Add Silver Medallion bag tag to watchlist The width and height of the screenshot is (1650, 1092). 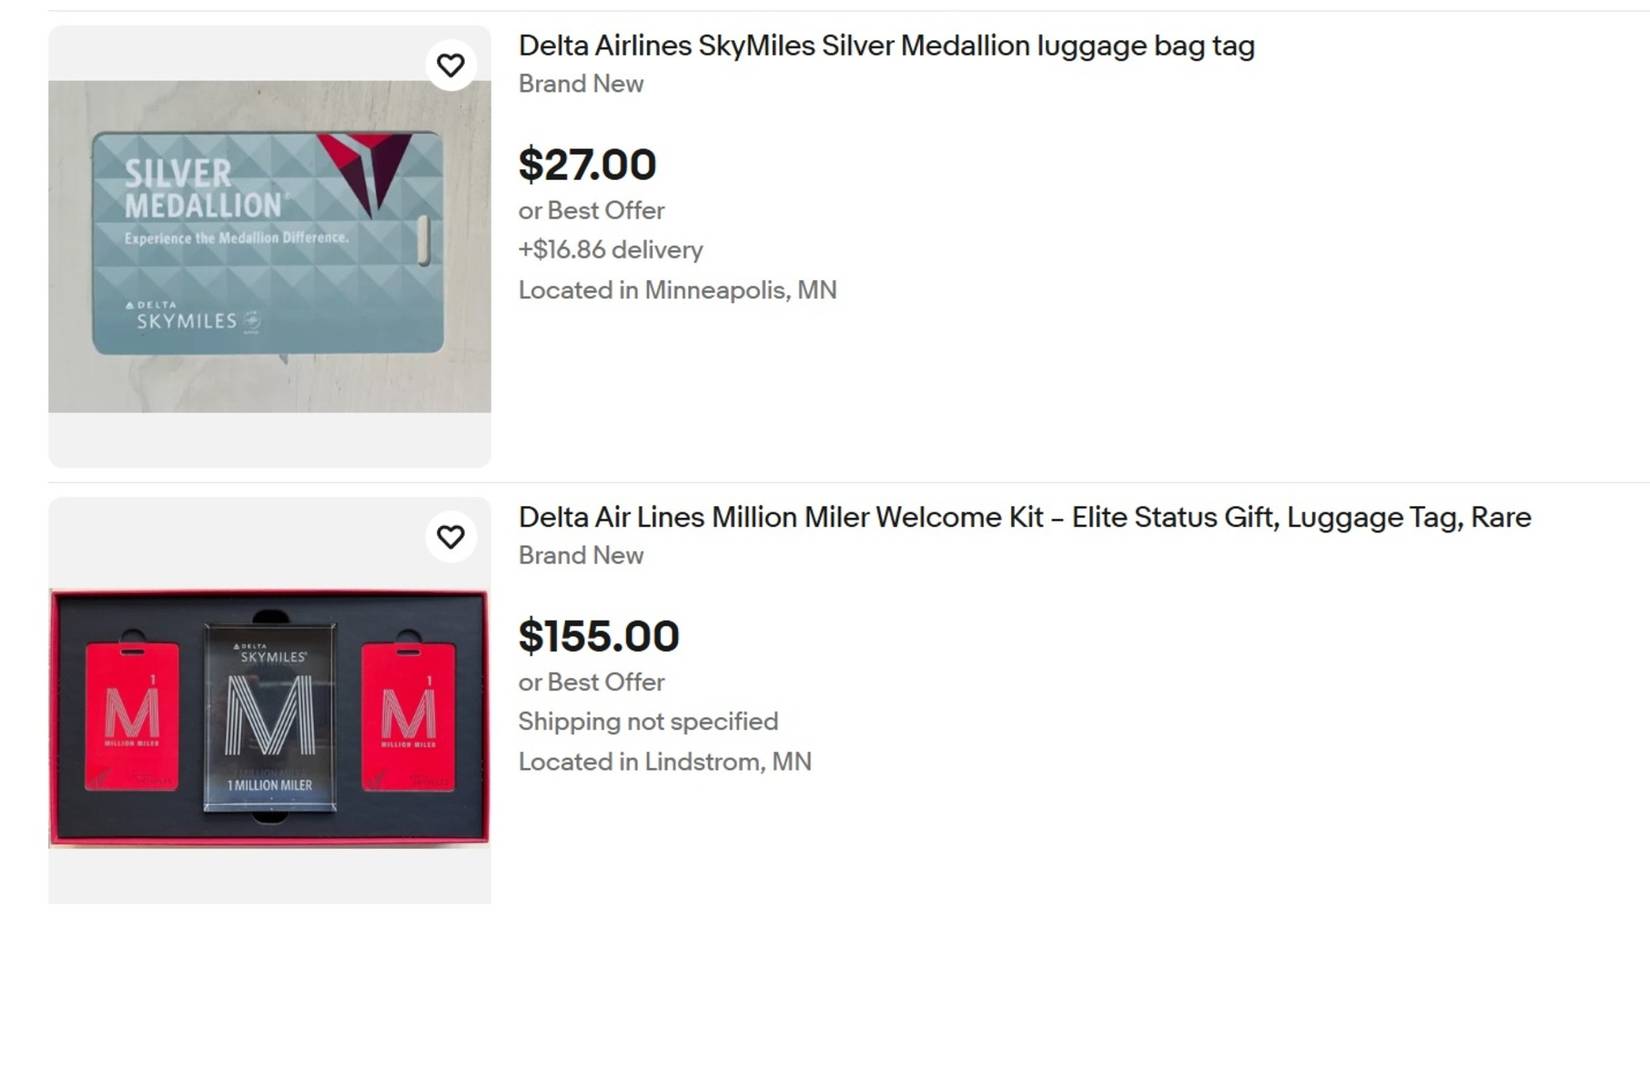[x=451, y=64]
